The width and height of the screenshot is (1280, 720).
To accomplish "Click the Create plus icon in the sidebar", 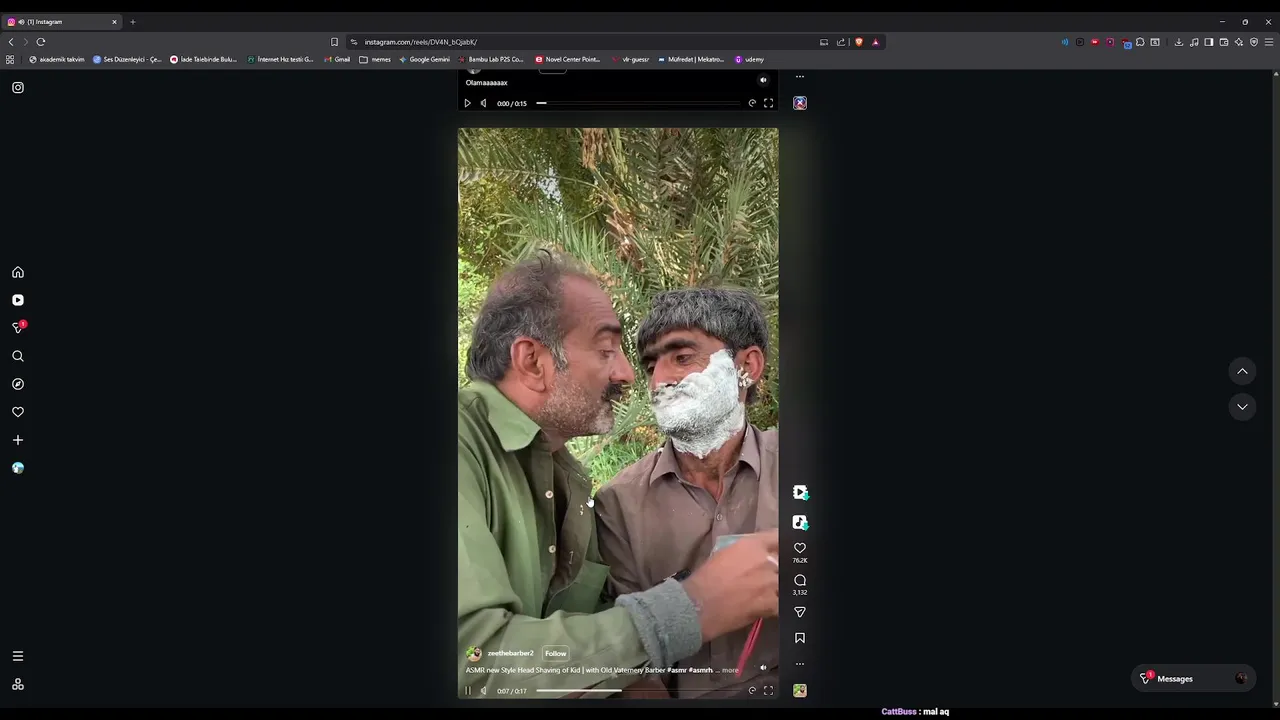I will [x=18, y=440].
